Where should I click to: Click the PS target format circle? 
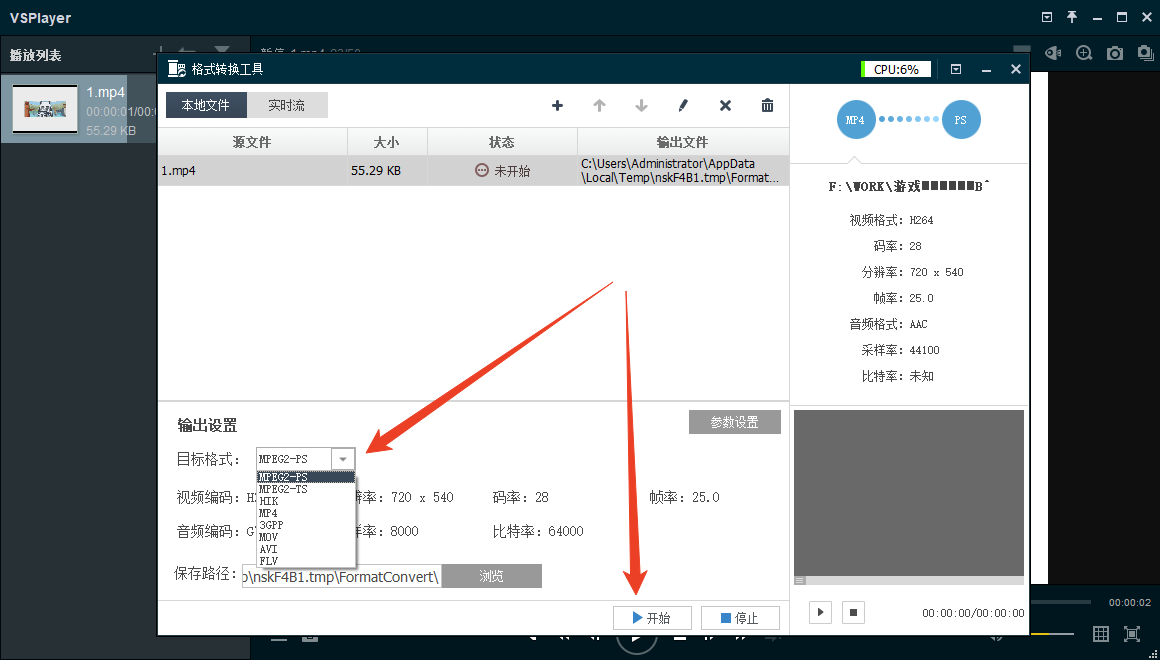[961, 120]
